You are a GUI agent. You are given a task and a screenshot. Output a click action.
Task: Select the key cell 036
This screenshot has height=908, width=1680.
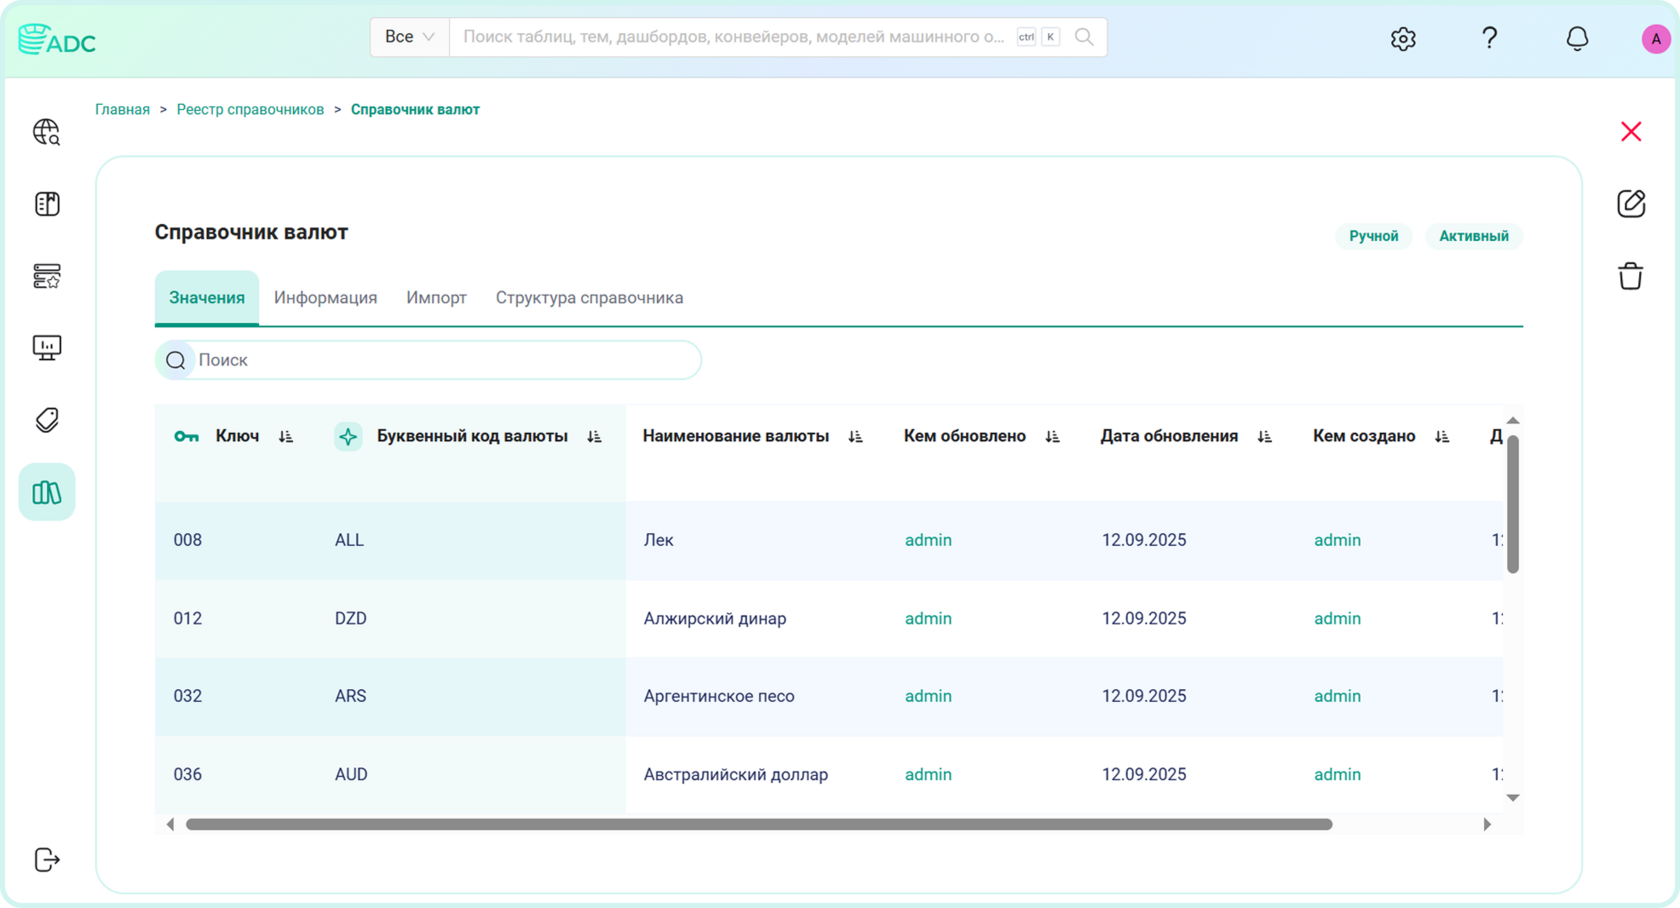coord(188,774)
